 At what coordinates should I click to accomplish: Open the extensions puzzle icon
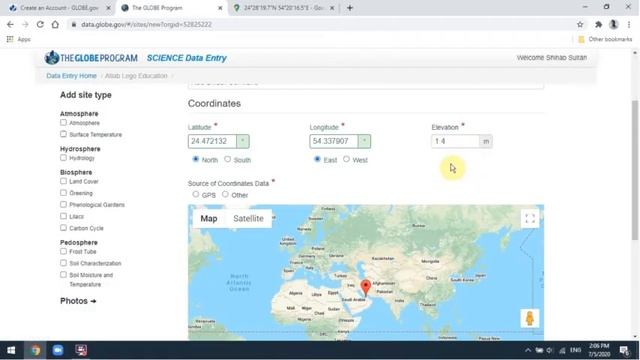(x=598, y=24)
